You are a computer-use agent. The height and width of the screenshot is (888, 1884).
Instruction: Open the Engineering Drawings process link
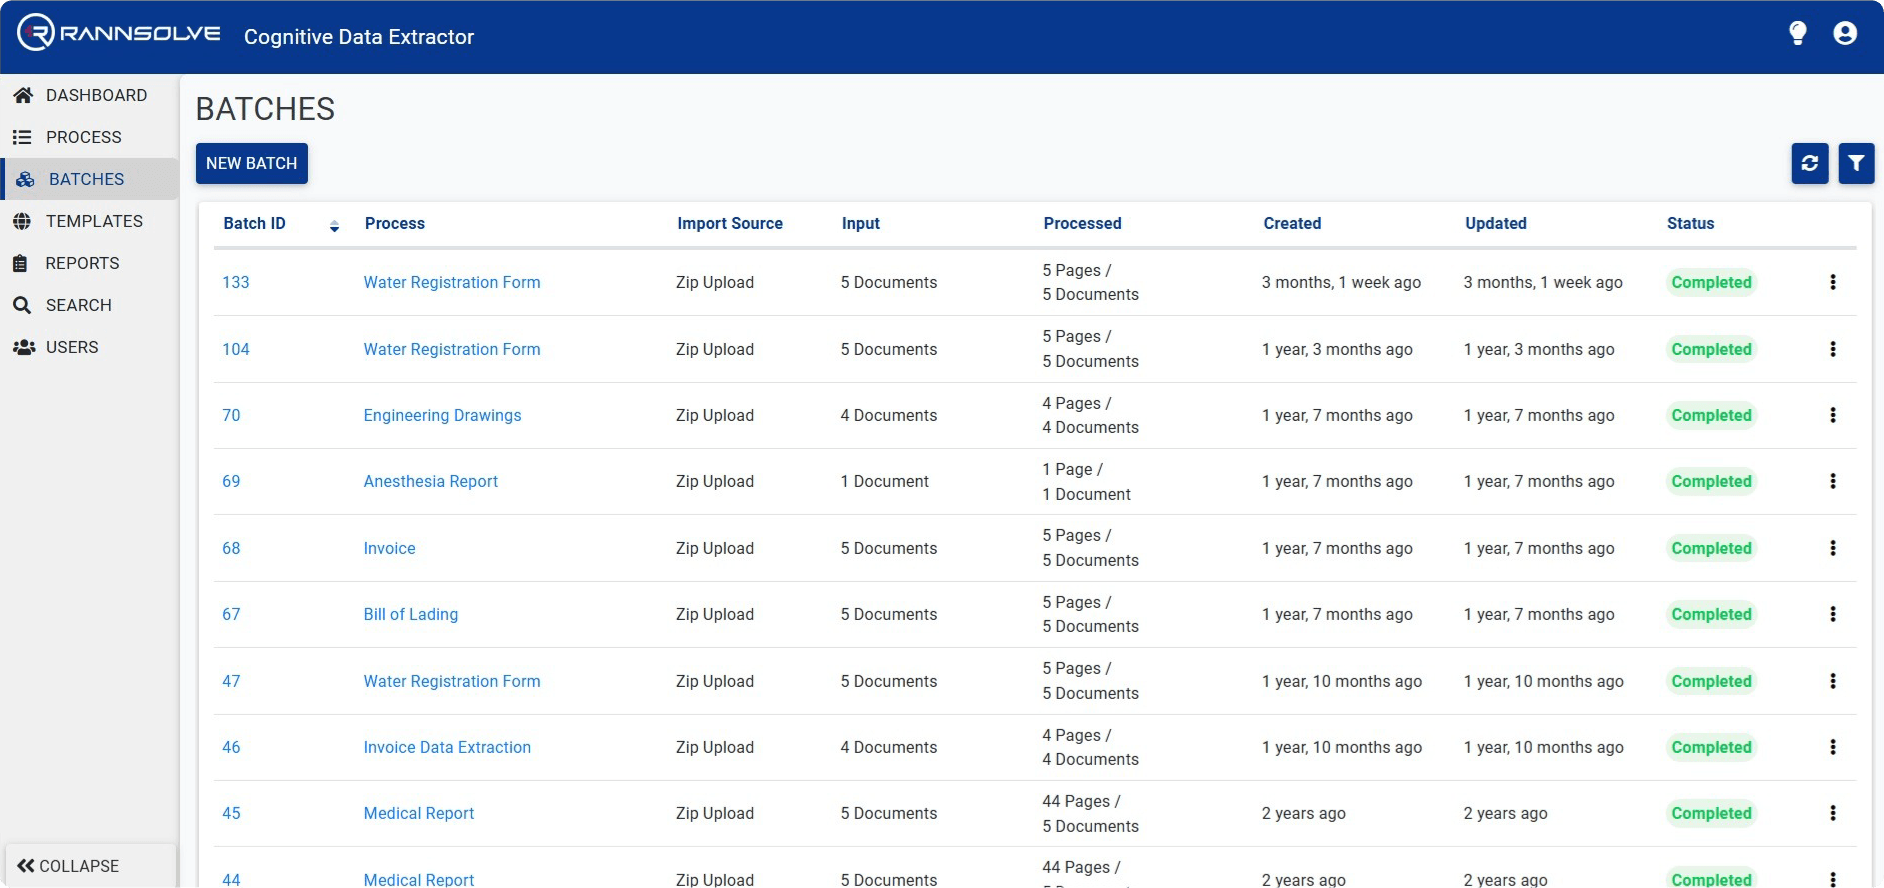[x=442, y=415]
